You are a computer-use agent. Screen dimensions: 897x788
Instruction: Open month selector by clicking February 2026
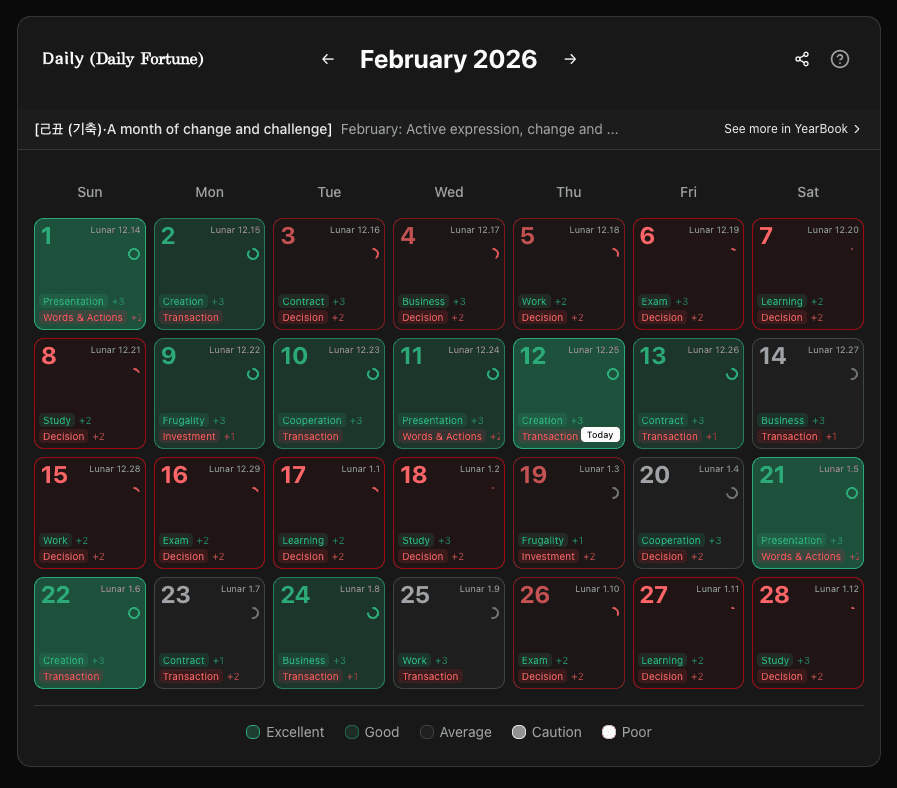(x=448, y=59)
